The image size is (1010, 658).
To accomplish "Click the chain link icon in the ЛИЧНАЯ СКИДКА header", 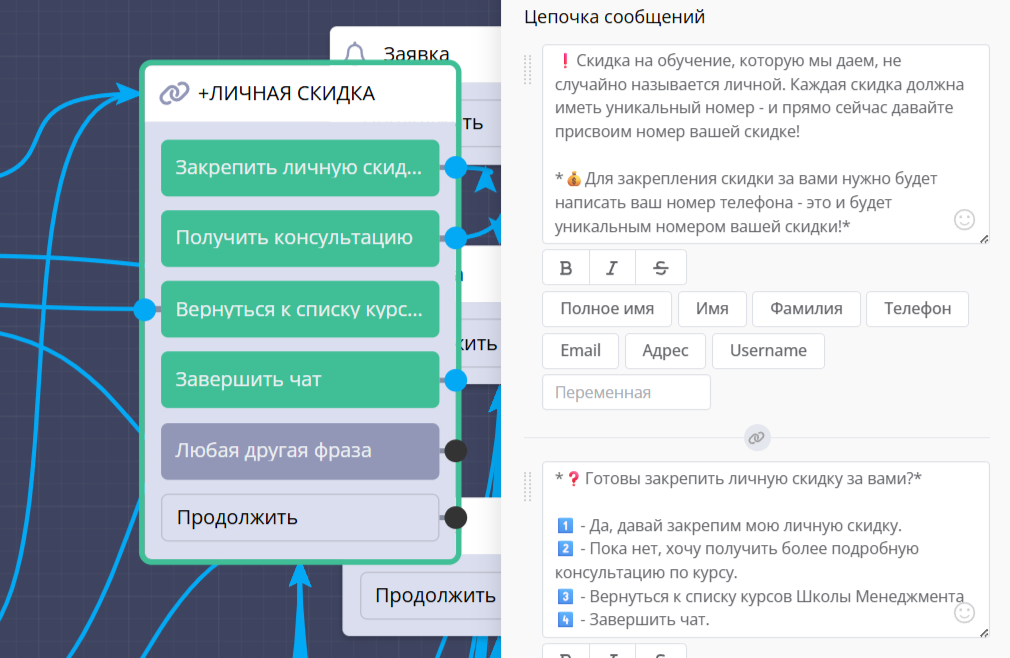I will tap(175, 93).
